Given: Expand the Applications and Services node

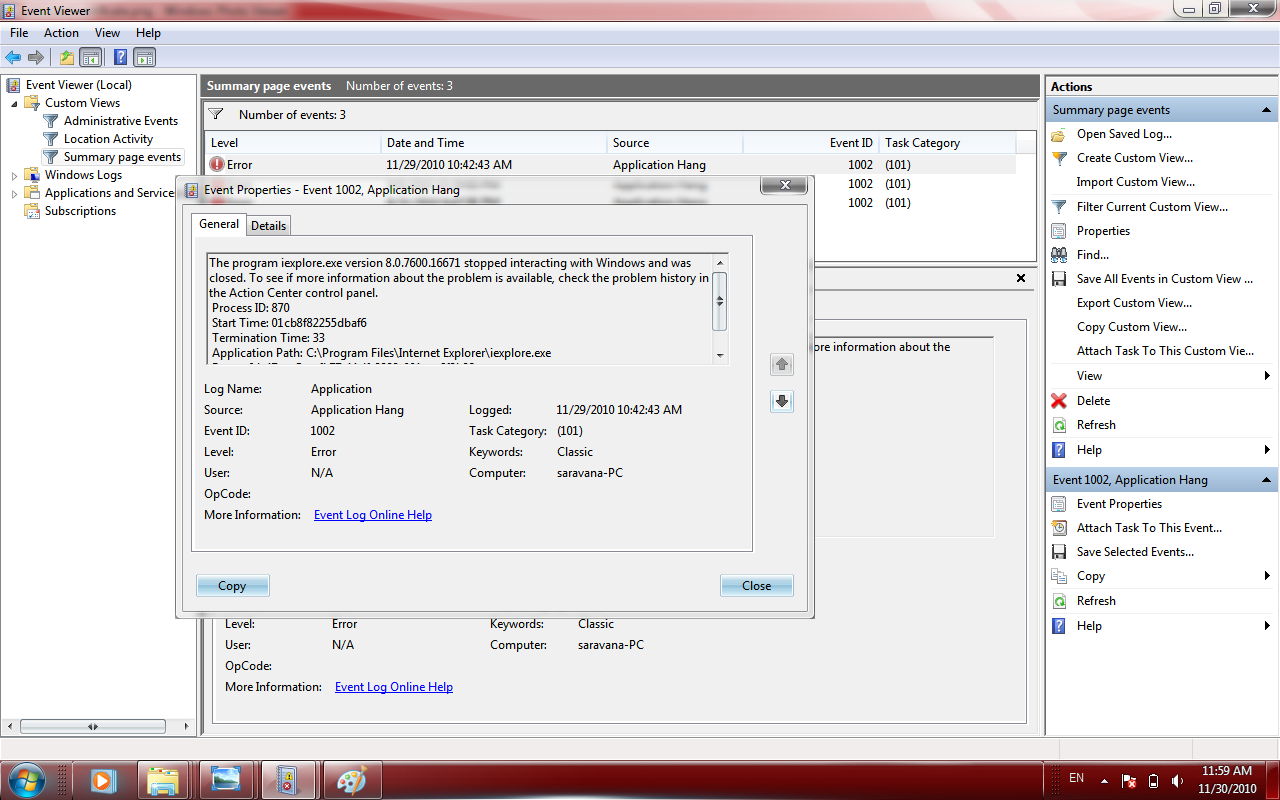Looking at the screenshot, I should [14, 193].
